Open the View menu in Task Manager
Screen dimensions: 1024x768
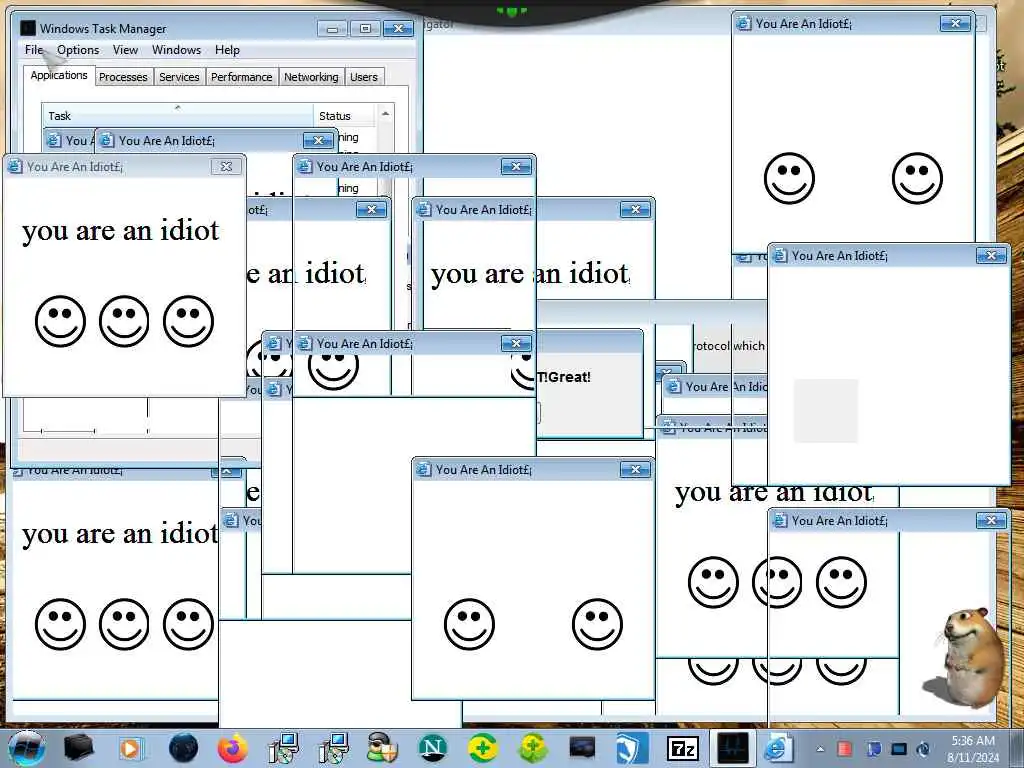125,50
